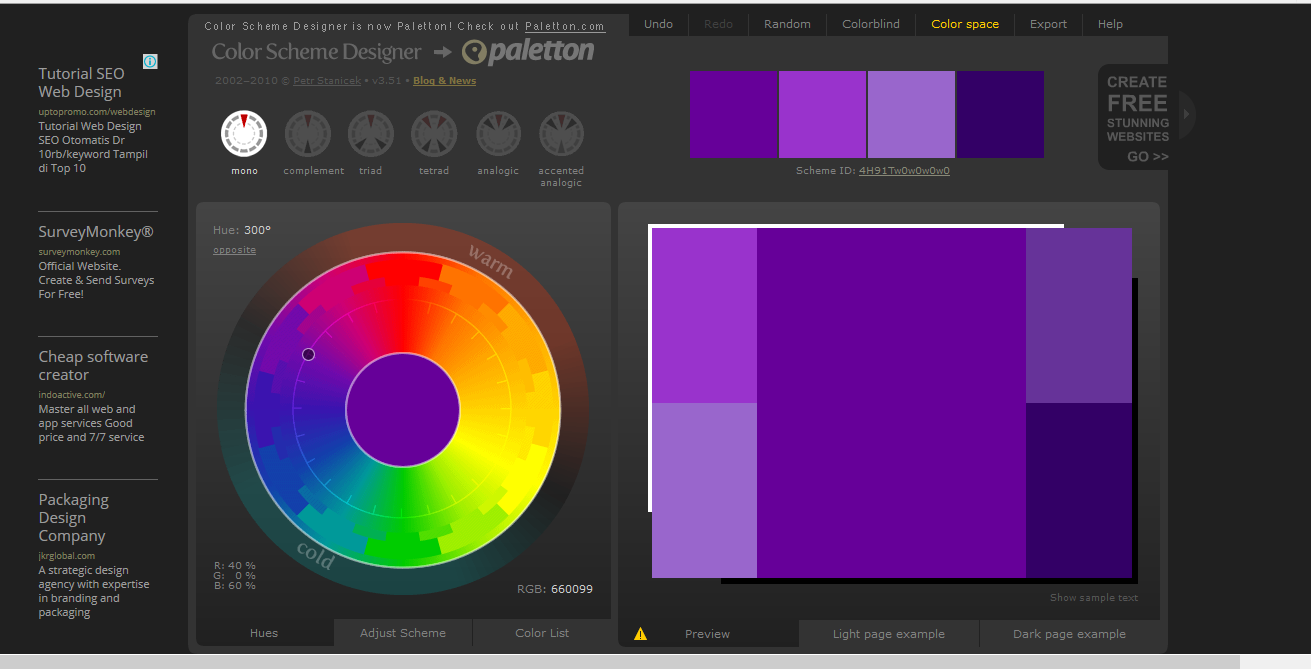Click the uptopromo.com/webdesign ad URL
This screenshot has width=1311, height=669.
(x=97, y=112)
